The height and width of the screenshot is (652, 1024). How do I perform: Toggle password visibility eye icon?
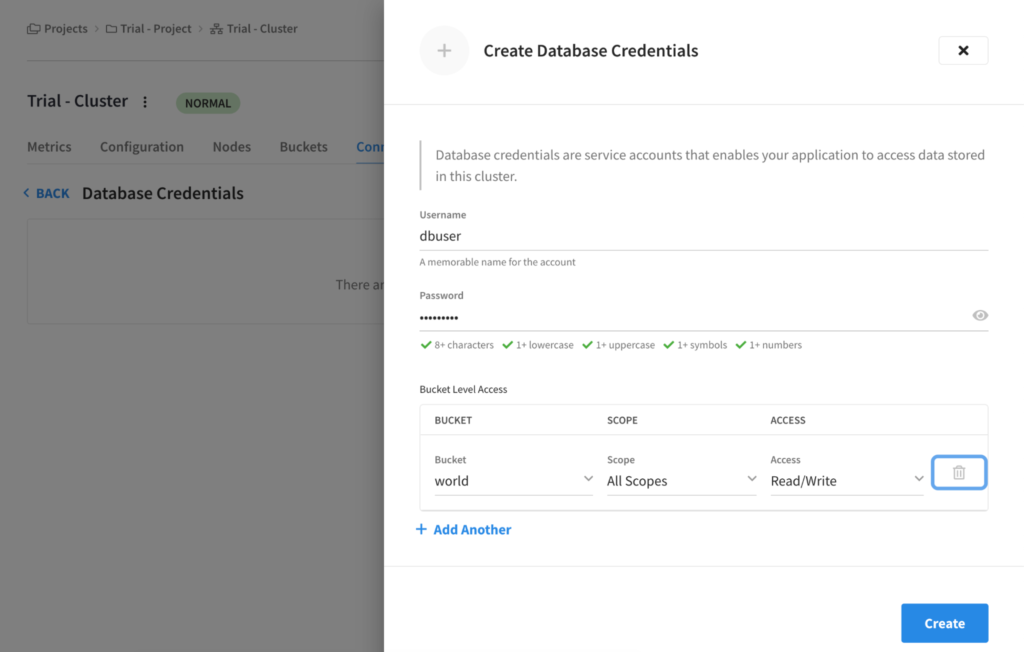pyautogui.click(x=980, y=316)
